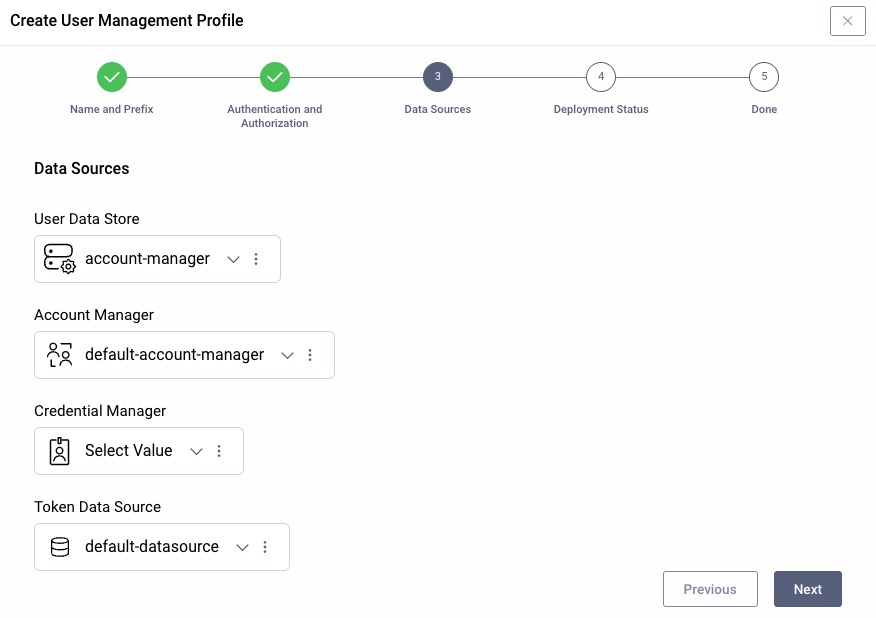Open the default-account-manager dropdown
Screen dimensions: 876x618
click(x=287, y=354)
